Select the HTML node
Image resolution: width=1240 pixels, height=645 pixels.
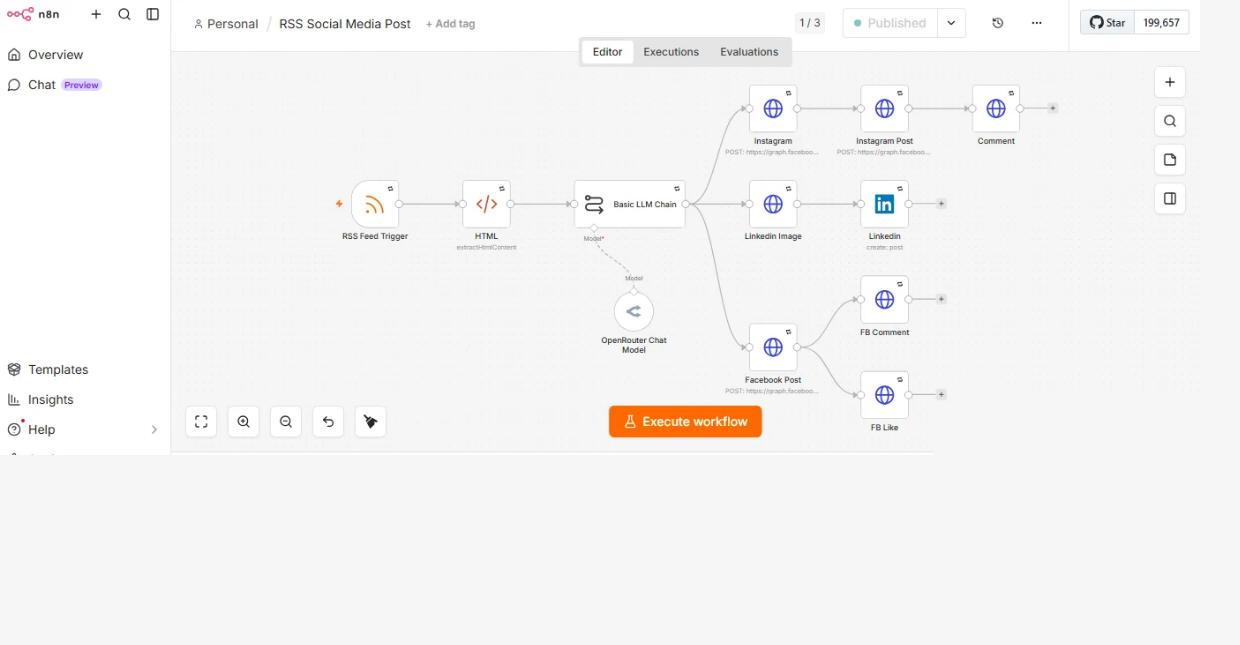click(486, 204)
